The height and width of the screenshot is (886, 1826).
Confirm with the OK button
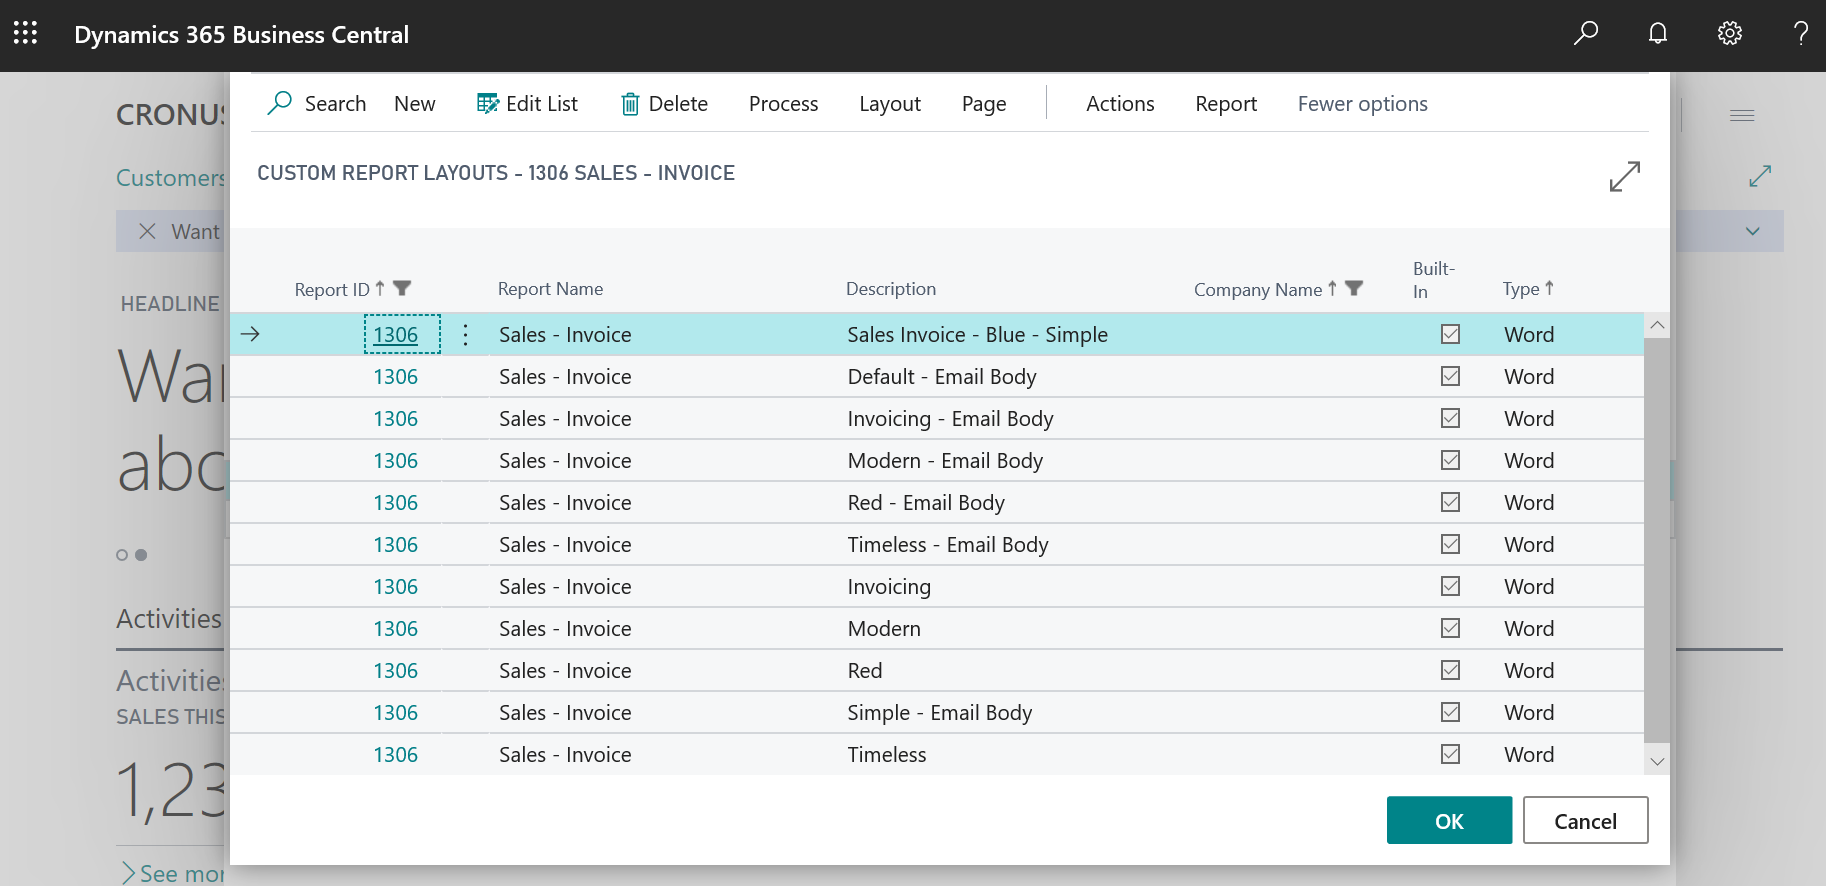pos(1449,820)
